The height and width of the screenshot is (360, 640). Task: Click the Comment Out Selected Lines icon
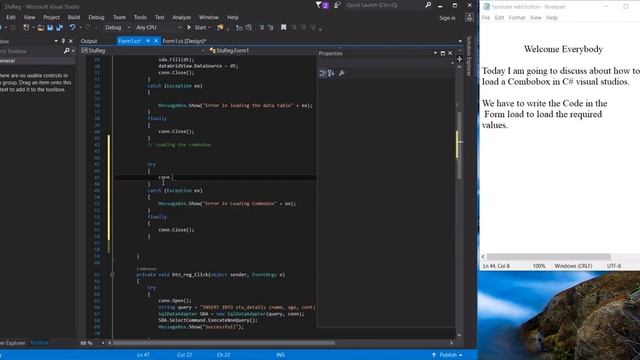point(261,27)
